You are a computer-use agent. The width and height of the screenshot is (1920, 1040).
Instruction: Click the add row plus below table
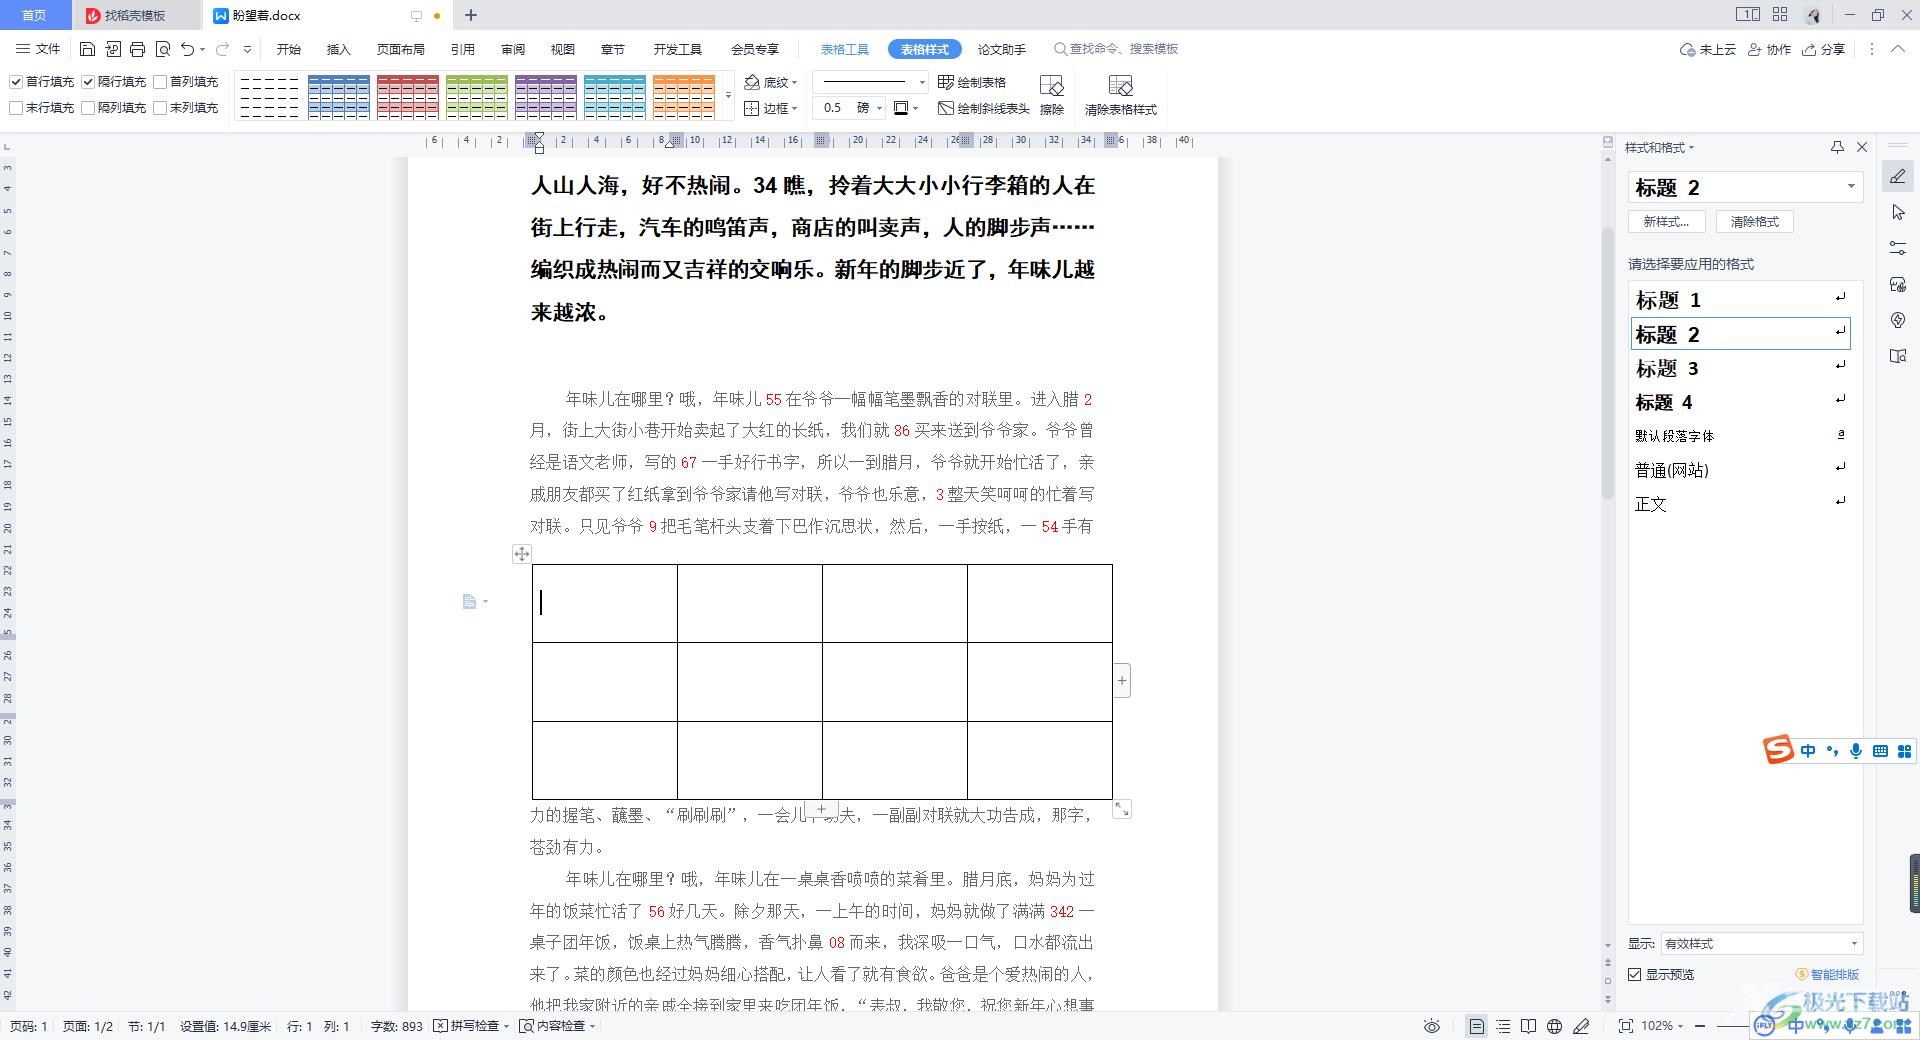click(821, 809)
